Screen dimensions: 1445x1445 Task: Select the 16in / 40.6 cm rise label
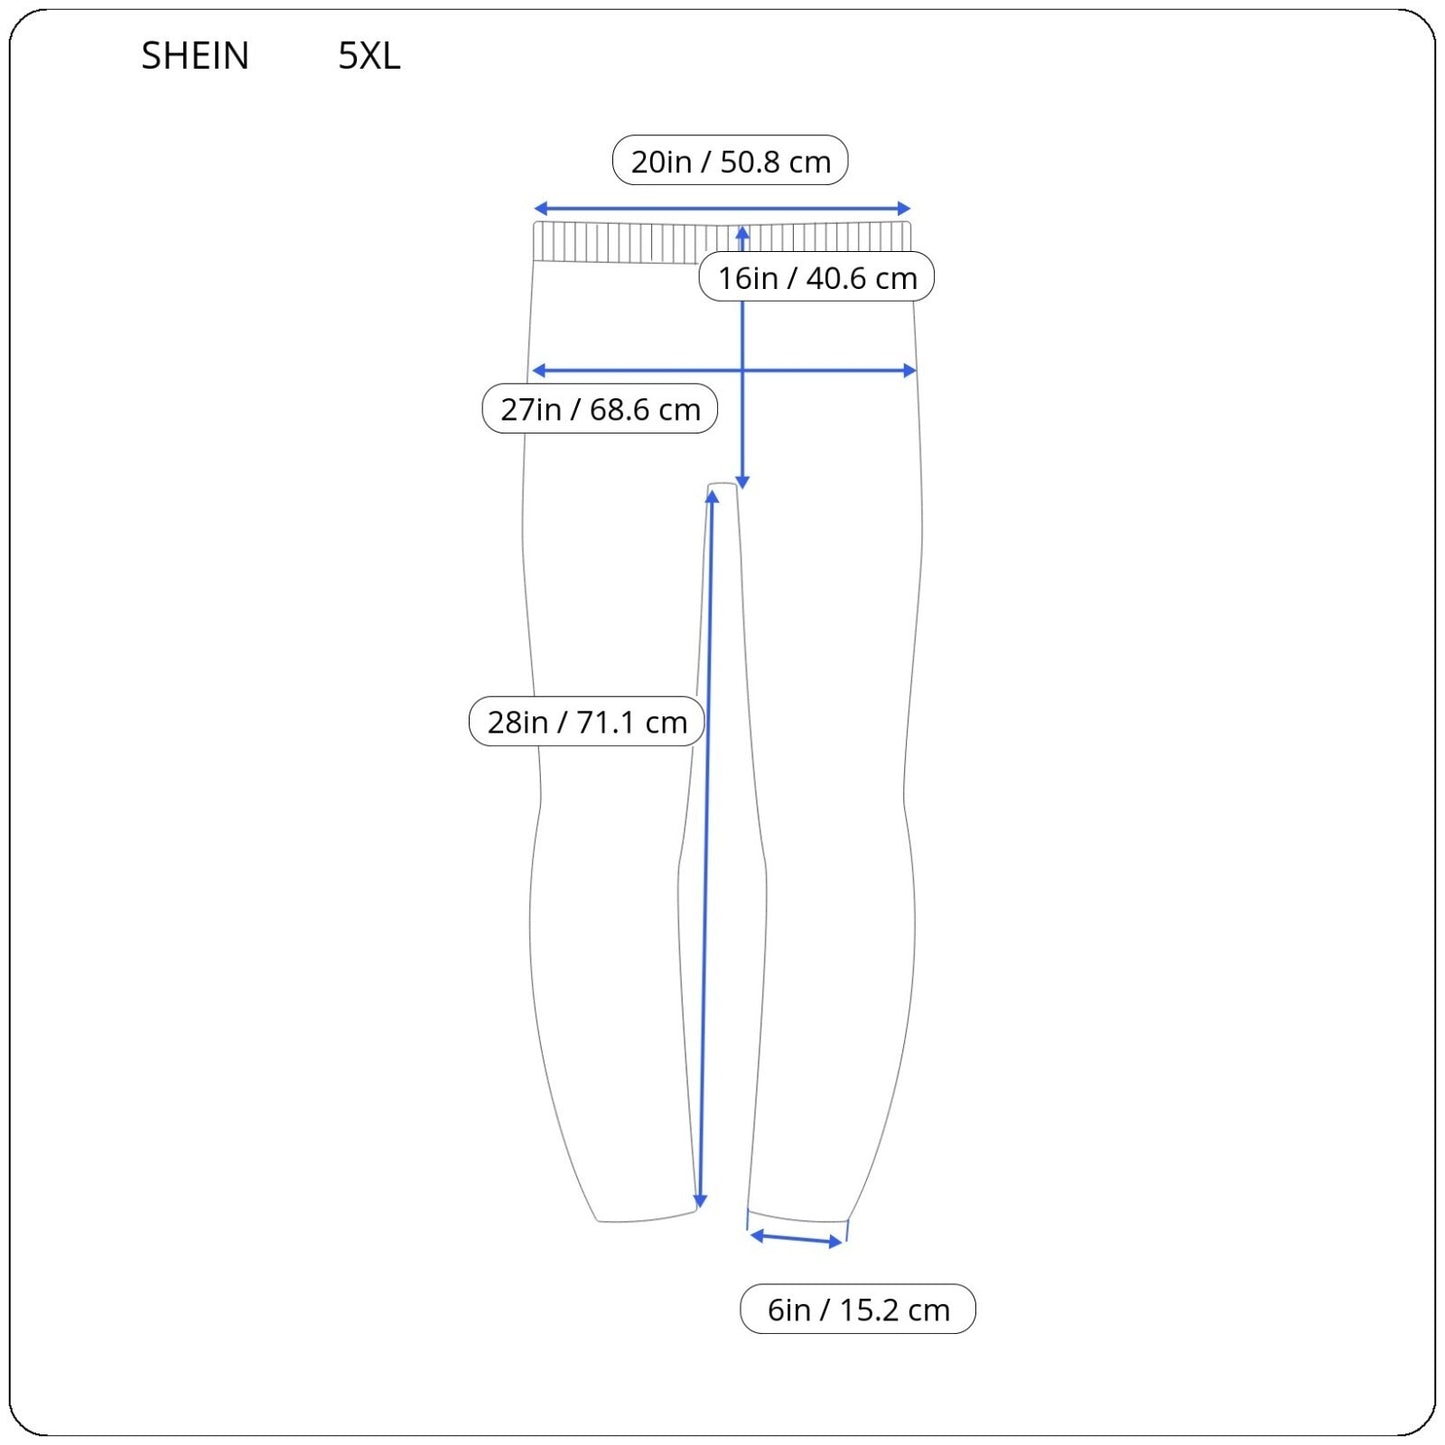coord(816,277)
